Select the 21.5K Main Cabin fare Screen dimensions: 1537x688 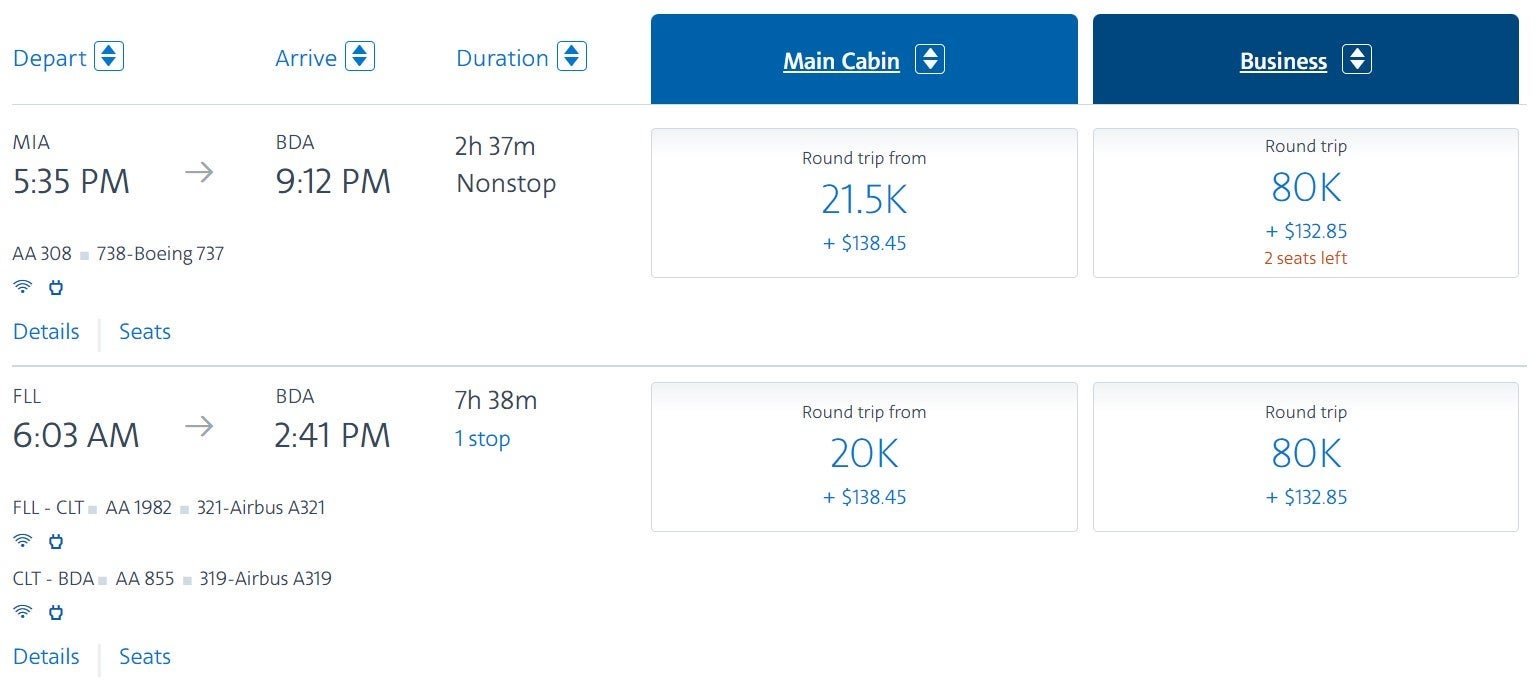[864, 203]
